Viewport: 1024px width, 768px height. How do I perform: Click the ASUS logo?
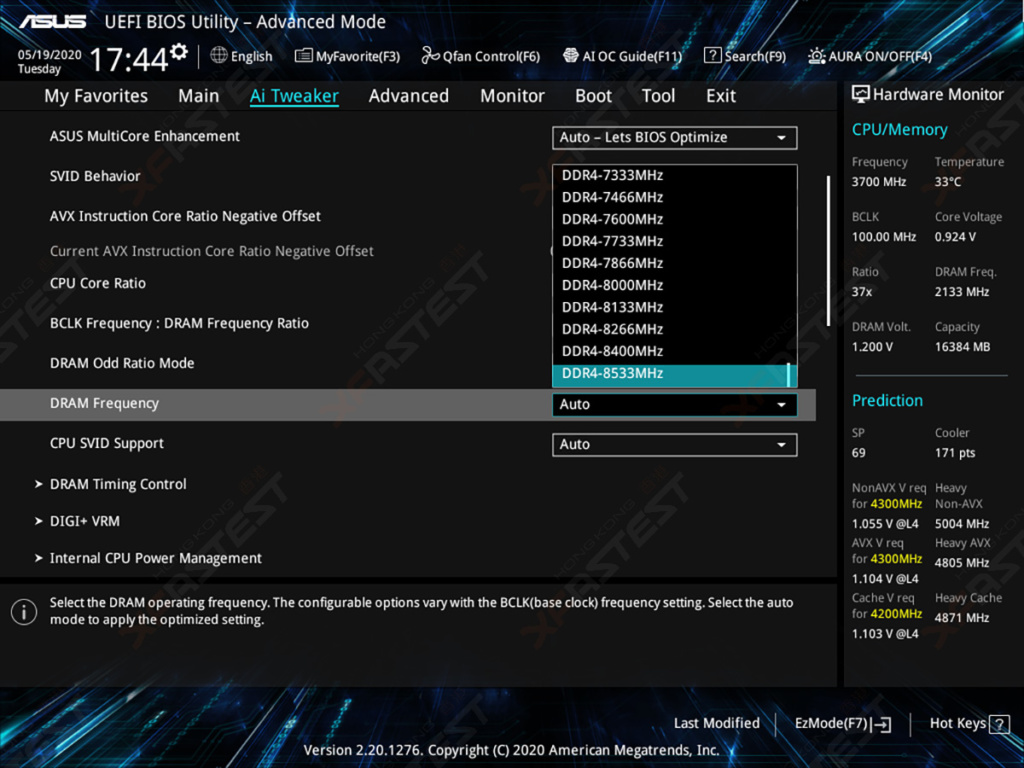point(52,22)
